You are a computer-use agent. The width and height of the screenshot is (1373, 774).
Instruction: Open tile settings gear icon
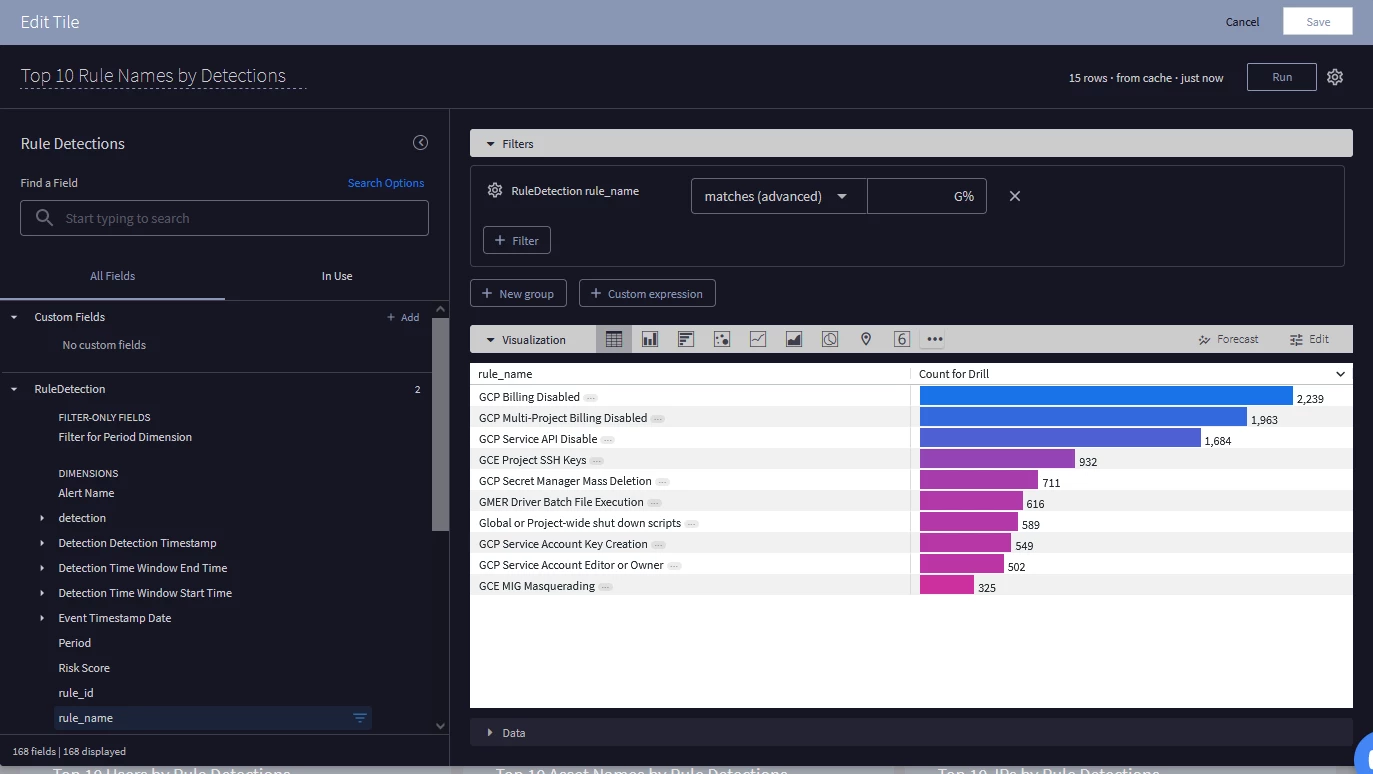tap(1335, 77)
